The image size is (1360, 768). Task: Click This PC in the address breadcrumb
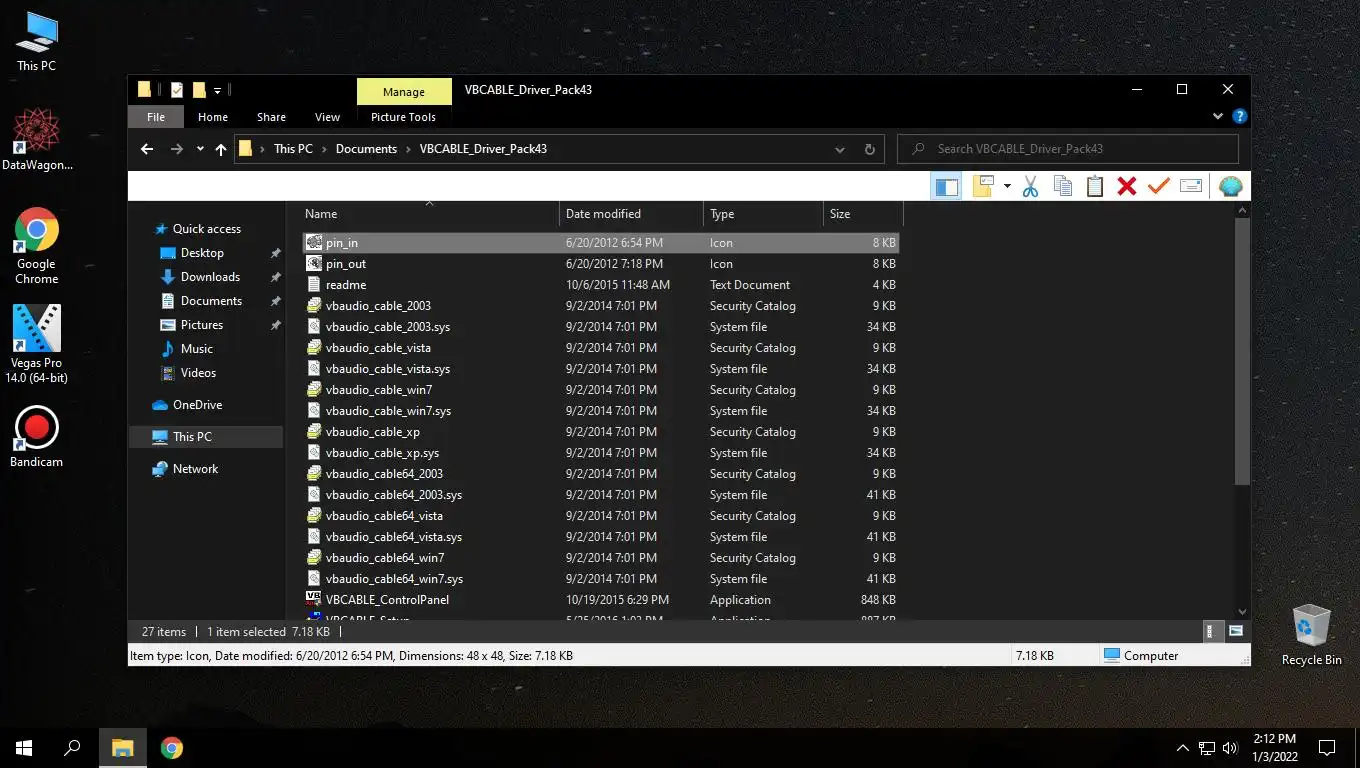pos(293,149)
